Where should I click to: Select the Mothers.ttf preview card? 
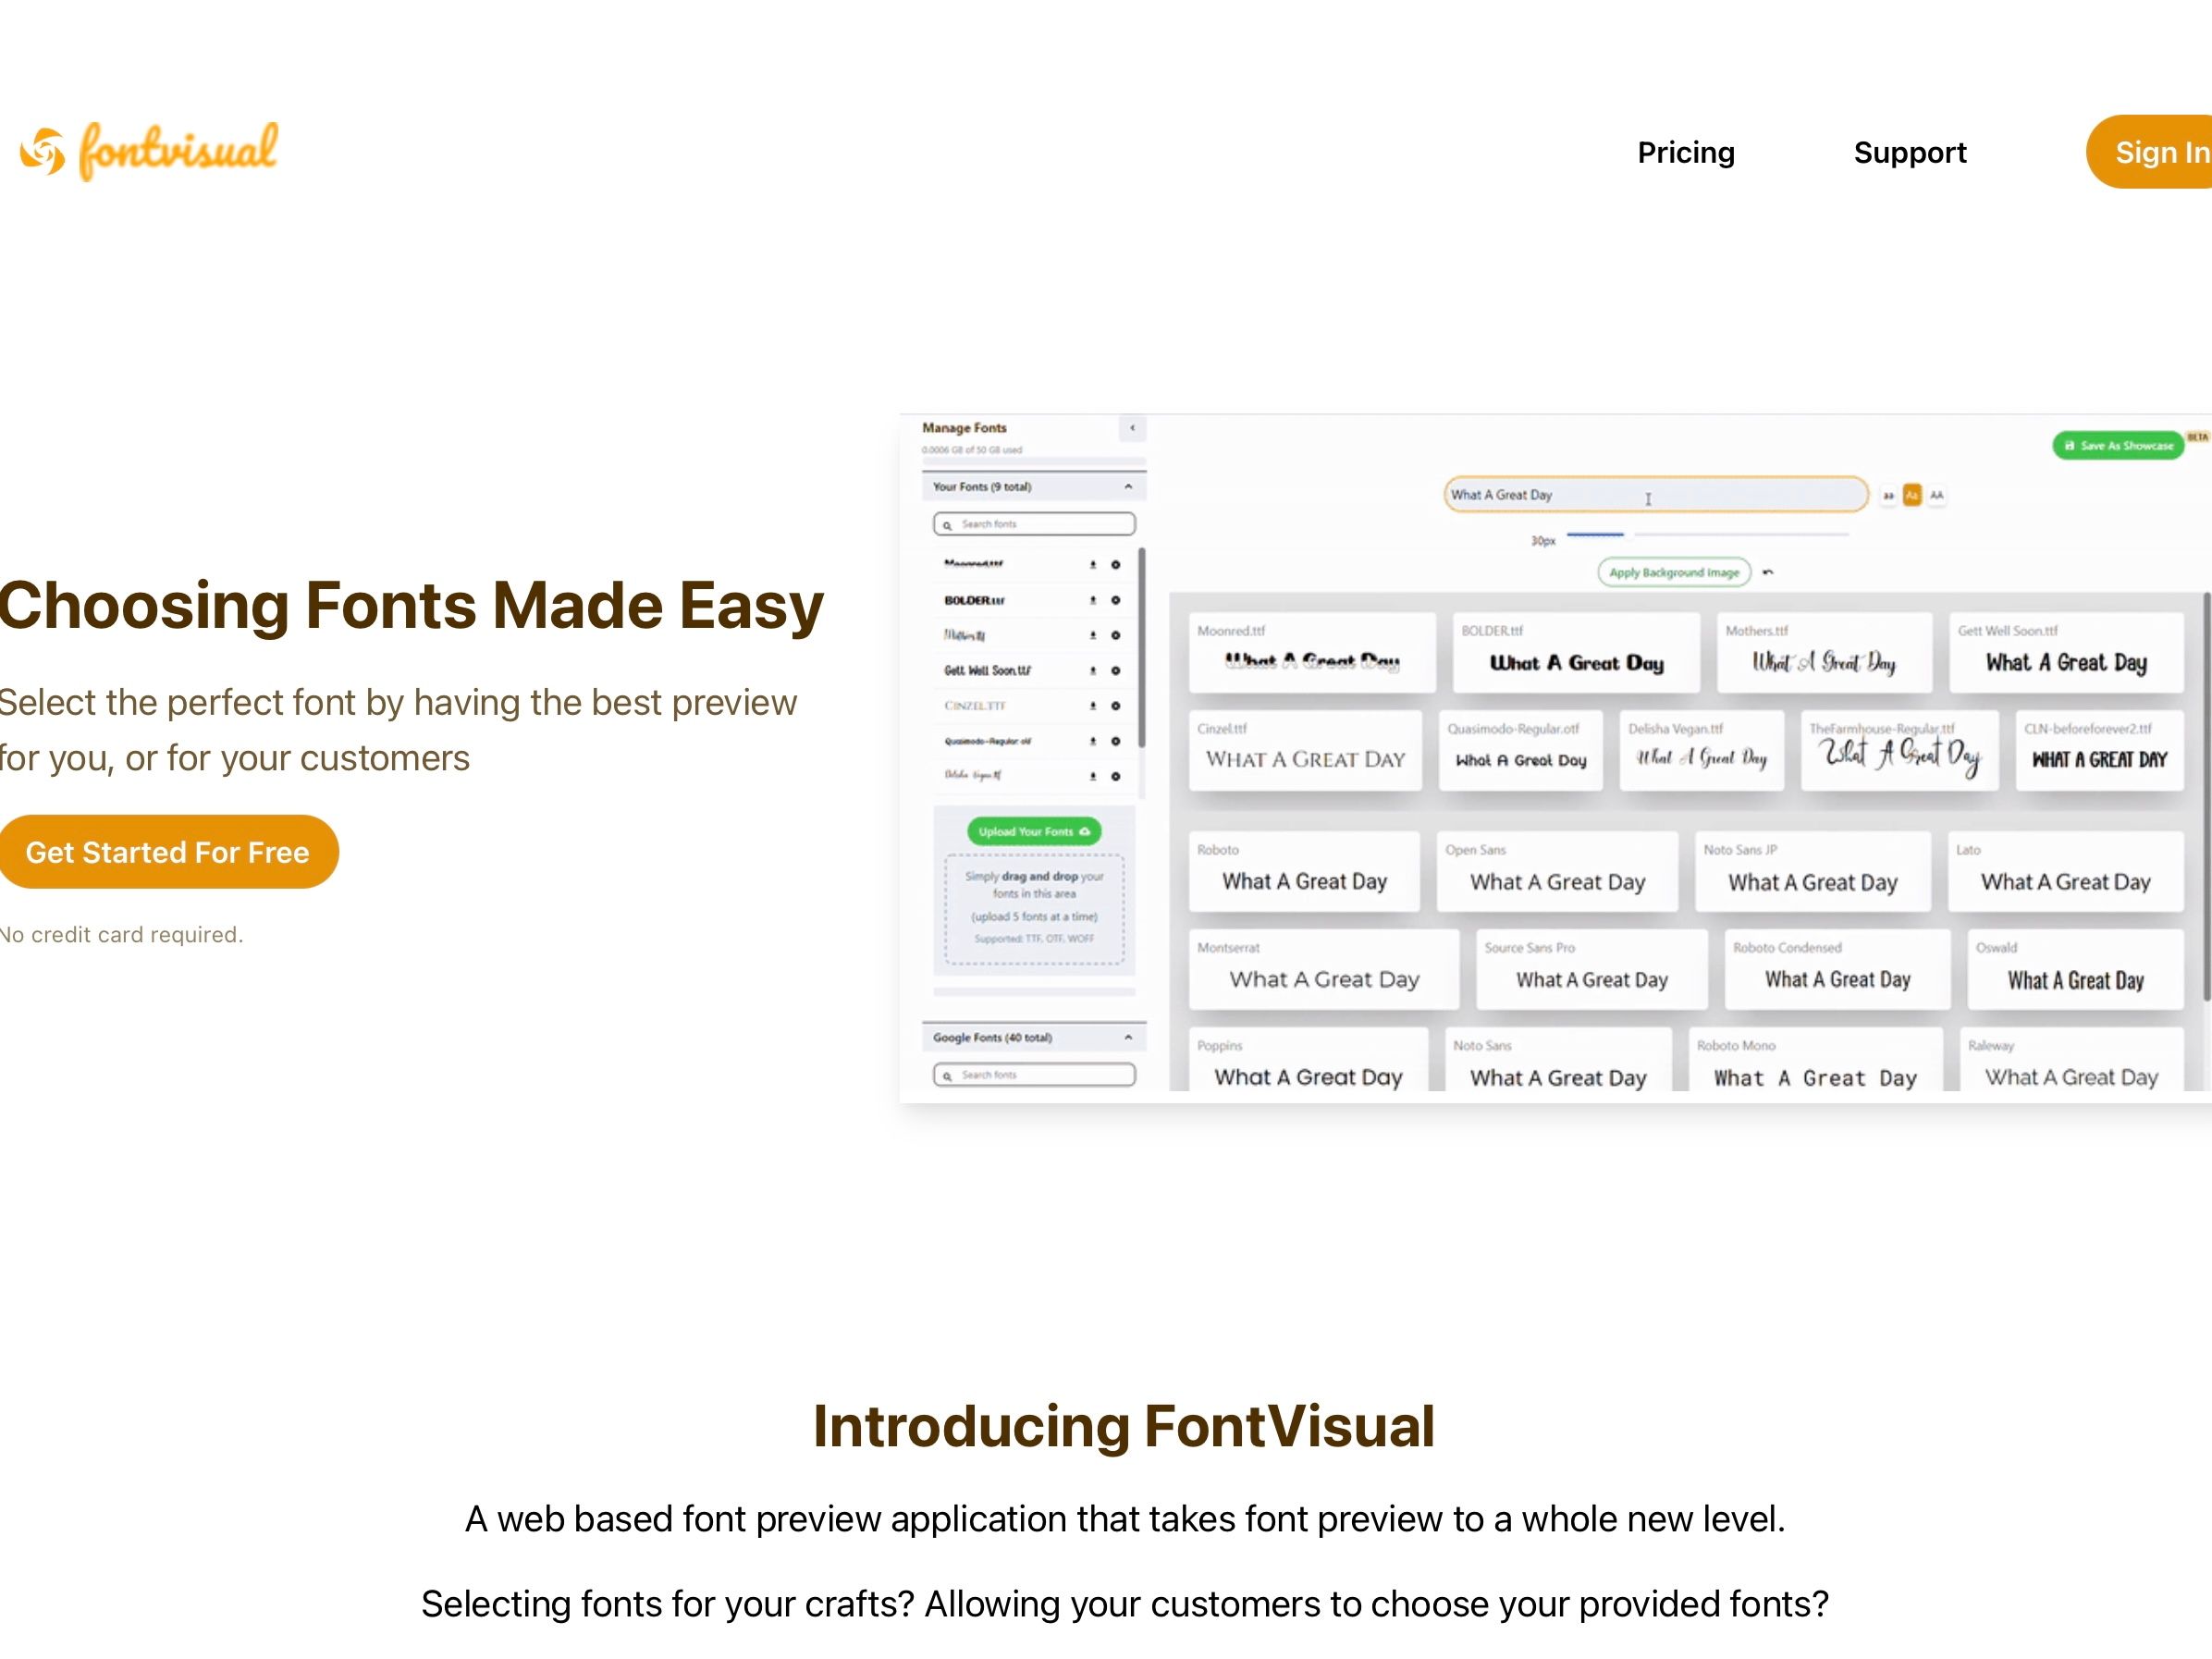coord(1824,653)
